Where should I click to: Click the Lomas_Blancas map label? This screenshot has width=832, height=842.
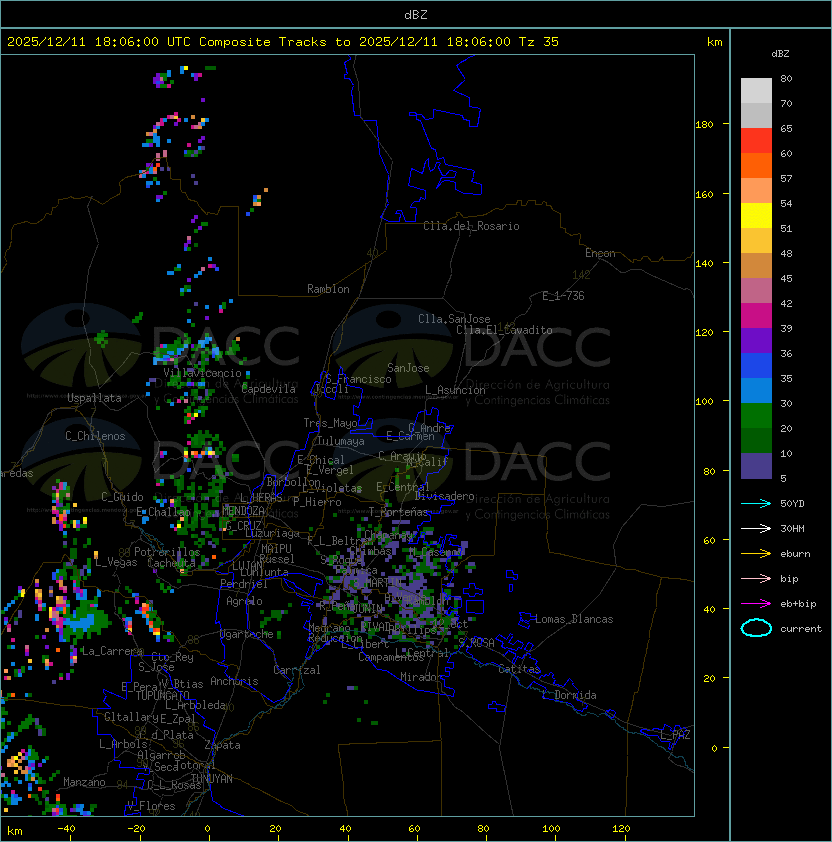pyautogui.click(x=574, y=619)
